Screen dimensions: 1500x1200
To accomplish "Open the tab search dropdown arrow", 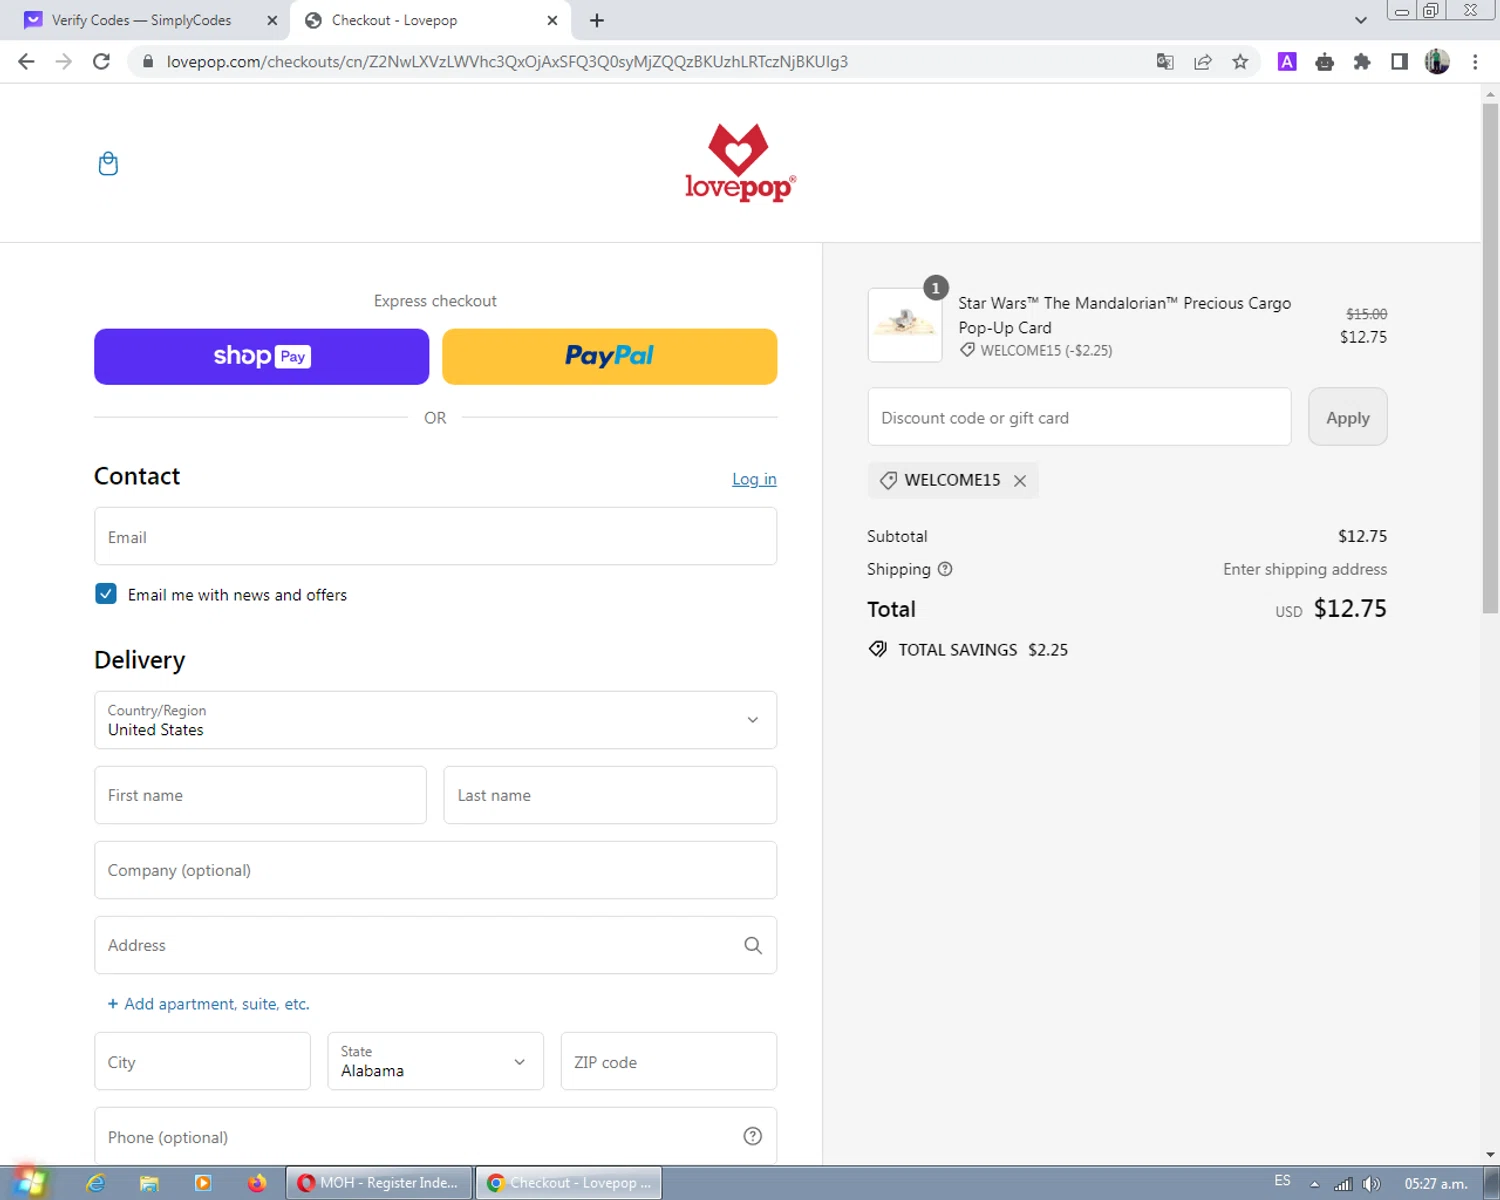I will (1361, 20).
